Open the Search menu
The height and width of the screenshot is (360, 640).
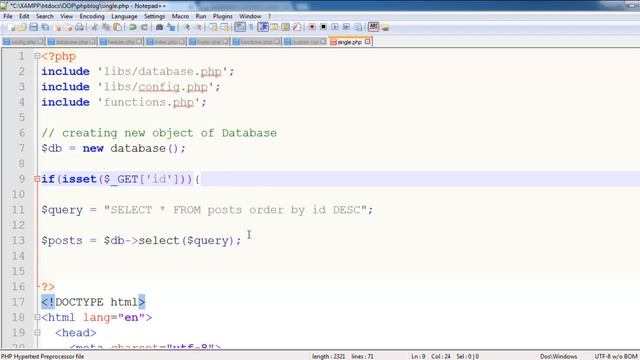[44, 16]
